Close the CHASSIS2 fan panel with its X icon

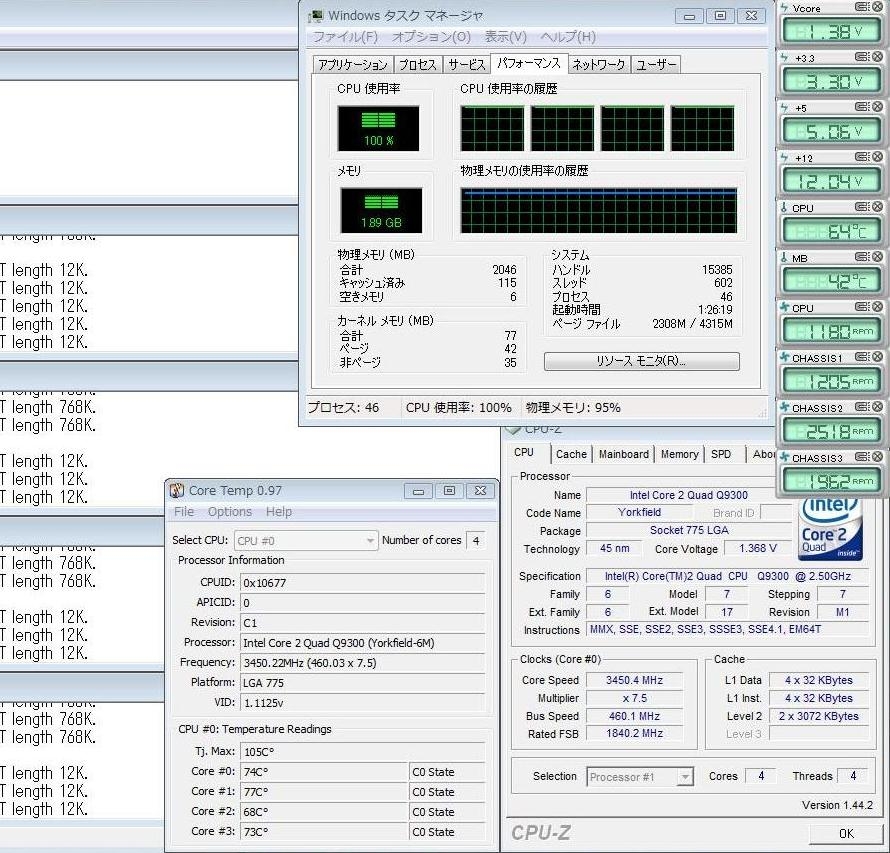click(x=878, y=406)
